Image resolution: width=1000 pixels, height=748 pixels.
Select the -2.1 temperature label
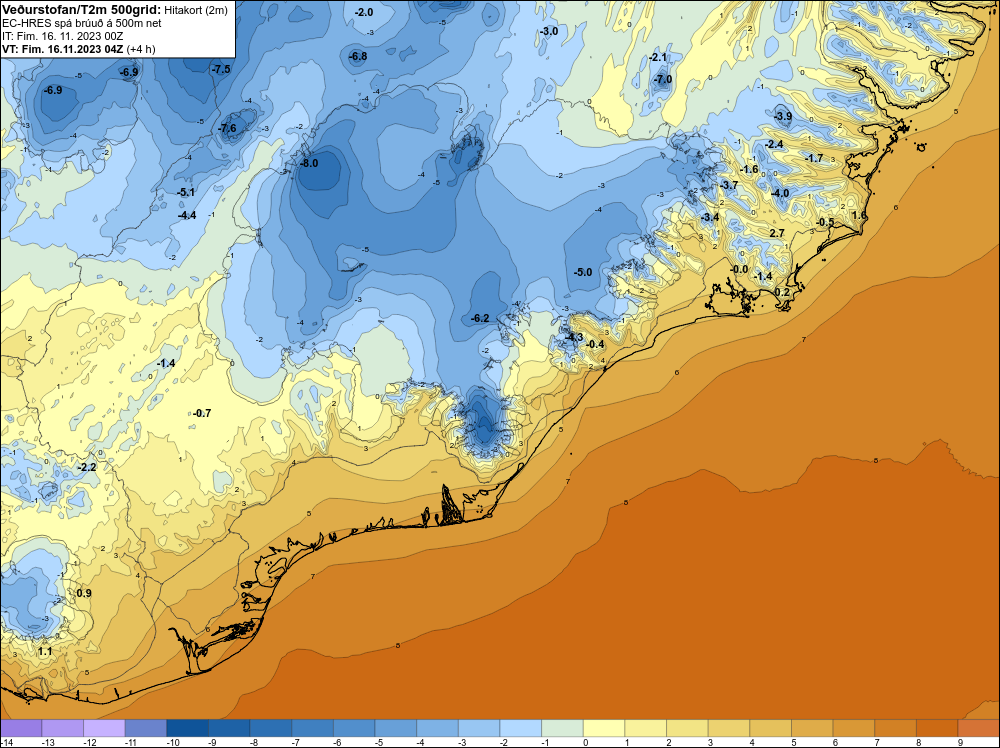[658, 57]
